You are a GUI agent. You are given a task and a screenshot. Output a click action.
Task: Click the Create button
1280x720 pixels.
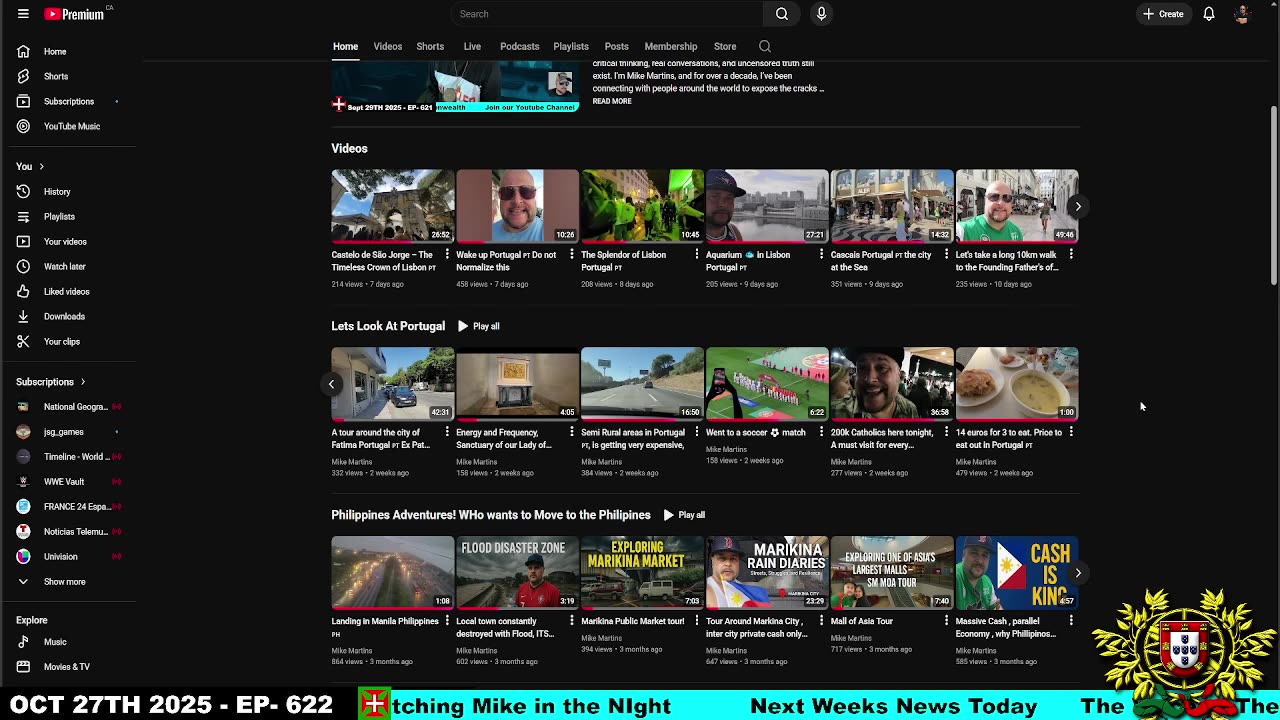point(1164,14)
